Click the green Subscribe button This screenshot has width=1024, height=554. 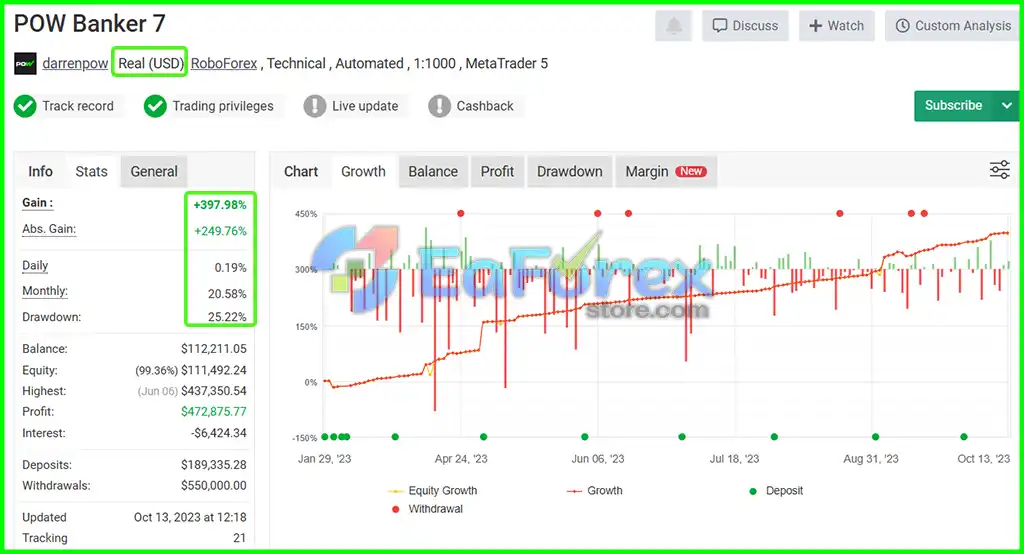tap(953, 106)
